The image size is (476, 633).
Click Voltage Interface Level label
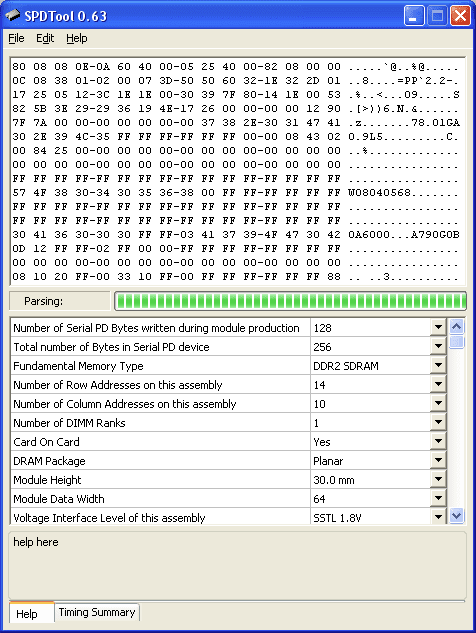tap(109, 518)
